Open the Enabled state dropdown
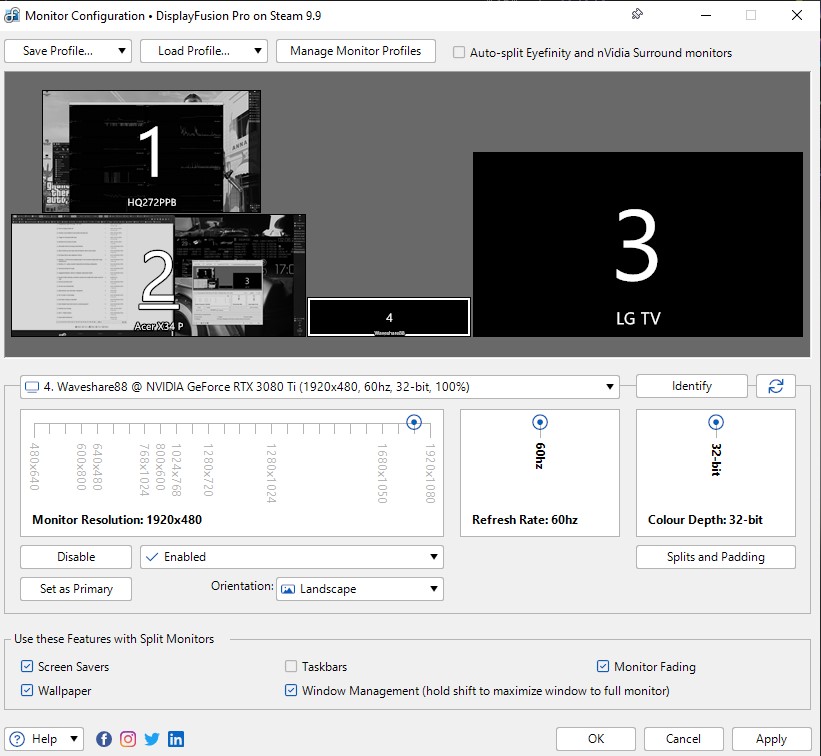Image resolution: width=821 pixels, height=756 pixels. (291, 557)
